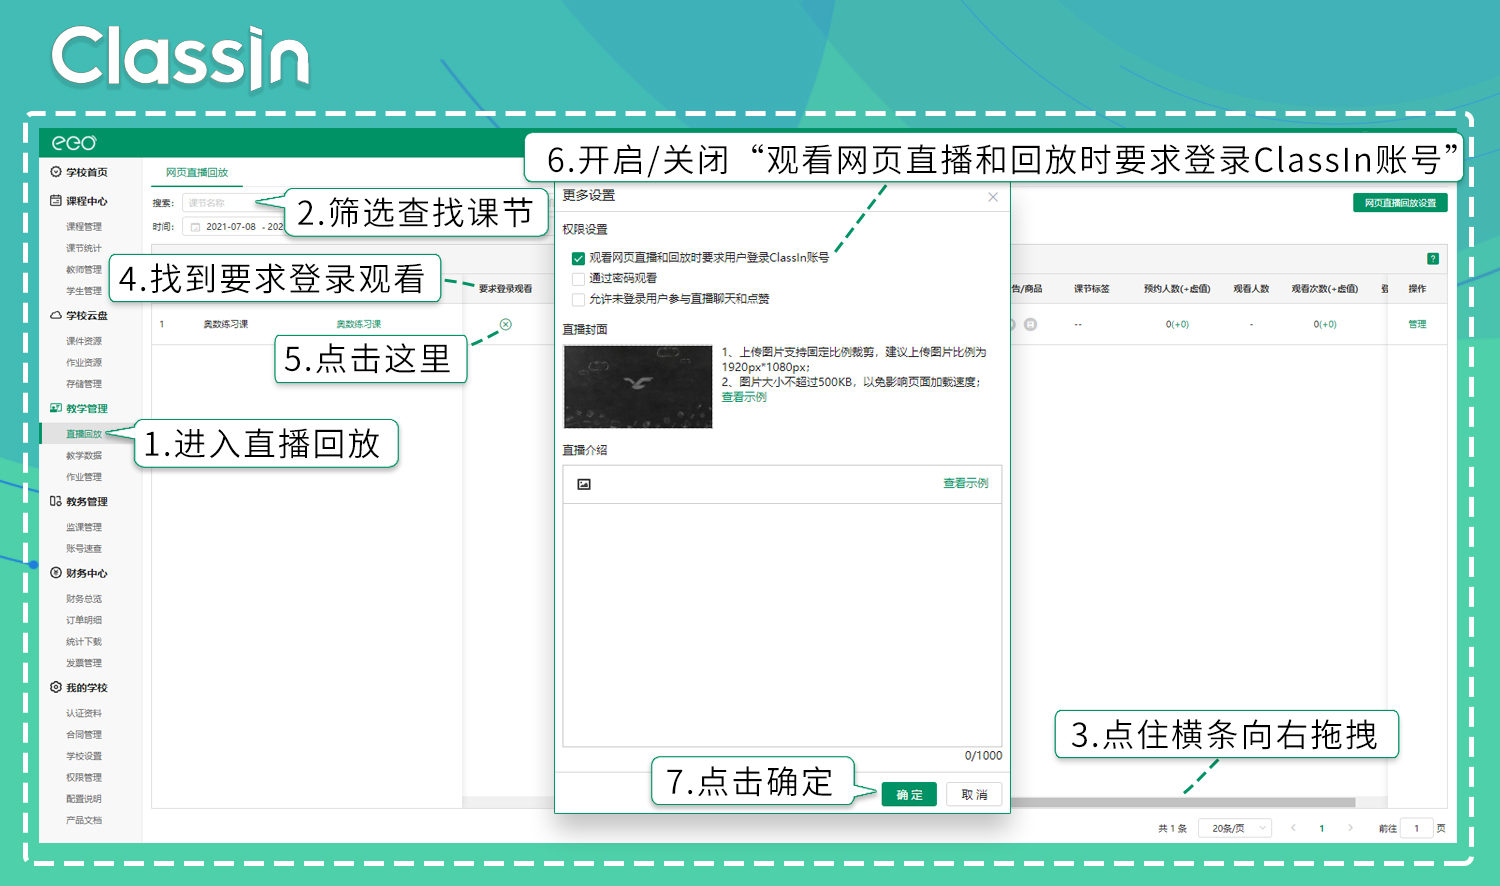Open 作业资源 in the sidebar
Screen dimensions: 1500x886
84,363
